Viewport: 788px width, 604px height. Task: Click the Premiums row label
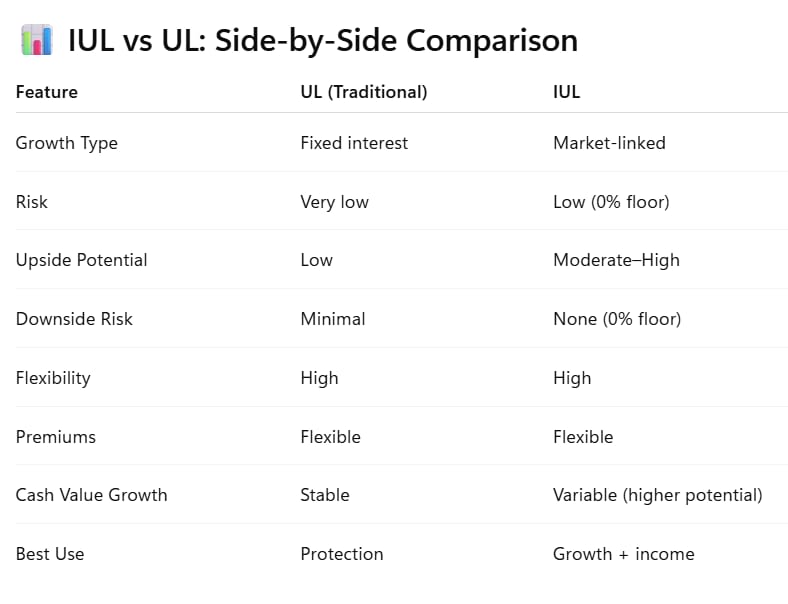(x=56, y=437)
